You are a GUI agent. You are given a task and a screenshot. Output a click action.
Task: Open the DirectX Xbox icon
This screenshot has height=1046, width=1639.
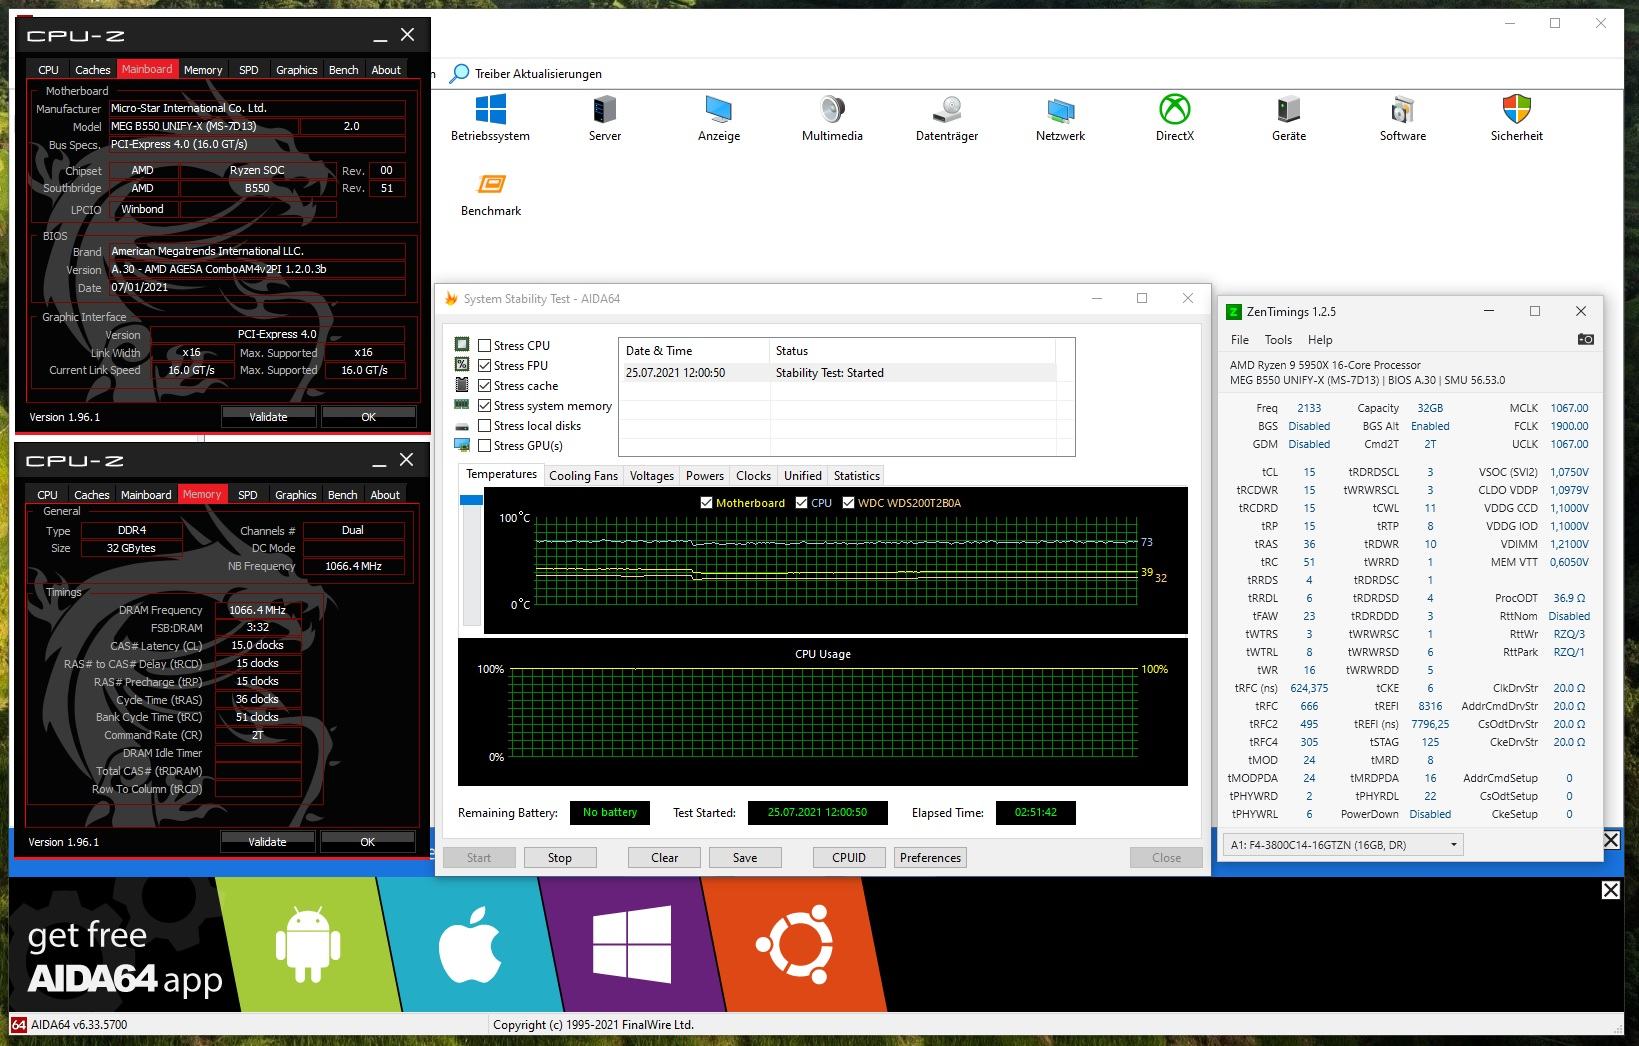[1174, 109]
